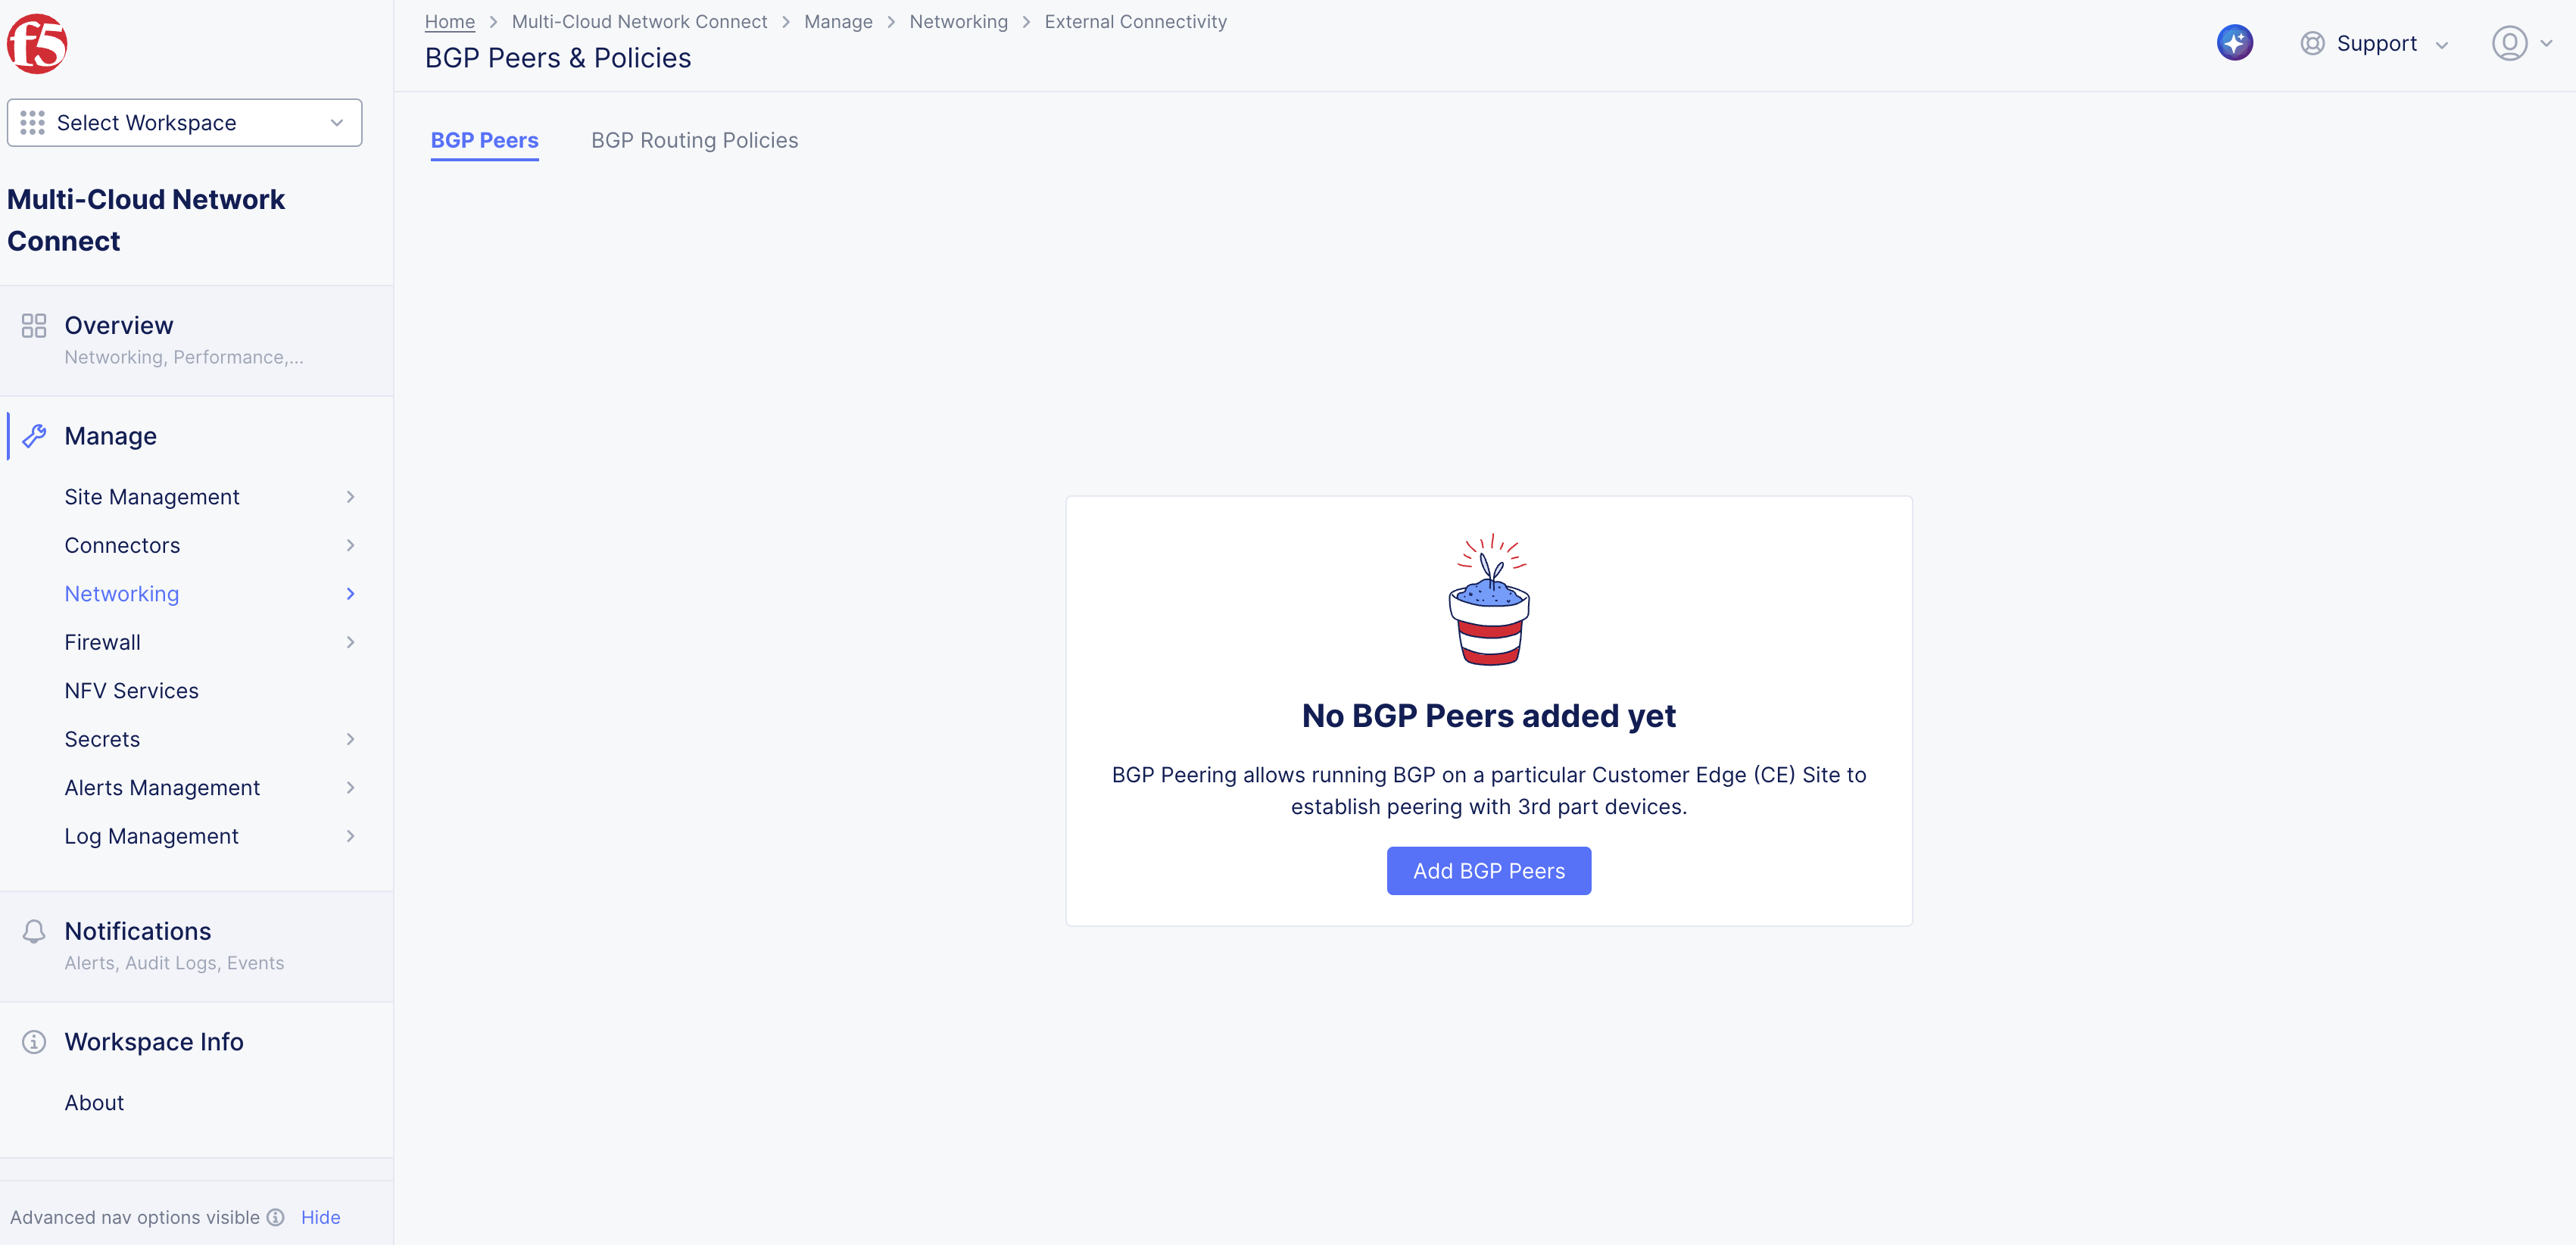Open the Support dropdown menu

pos(2375,44)
